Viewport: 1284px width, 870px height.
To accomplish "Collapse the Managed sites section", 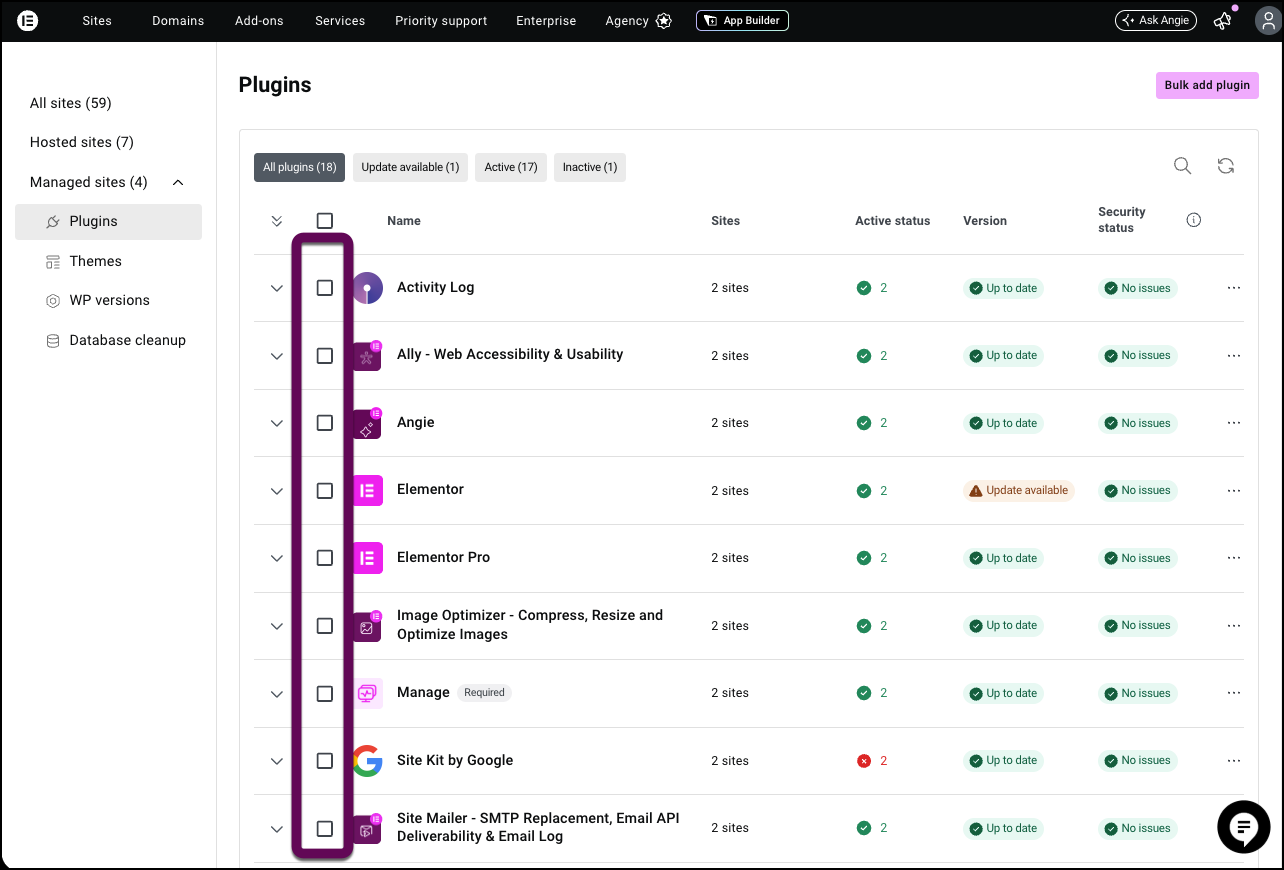I will [178, 182].
